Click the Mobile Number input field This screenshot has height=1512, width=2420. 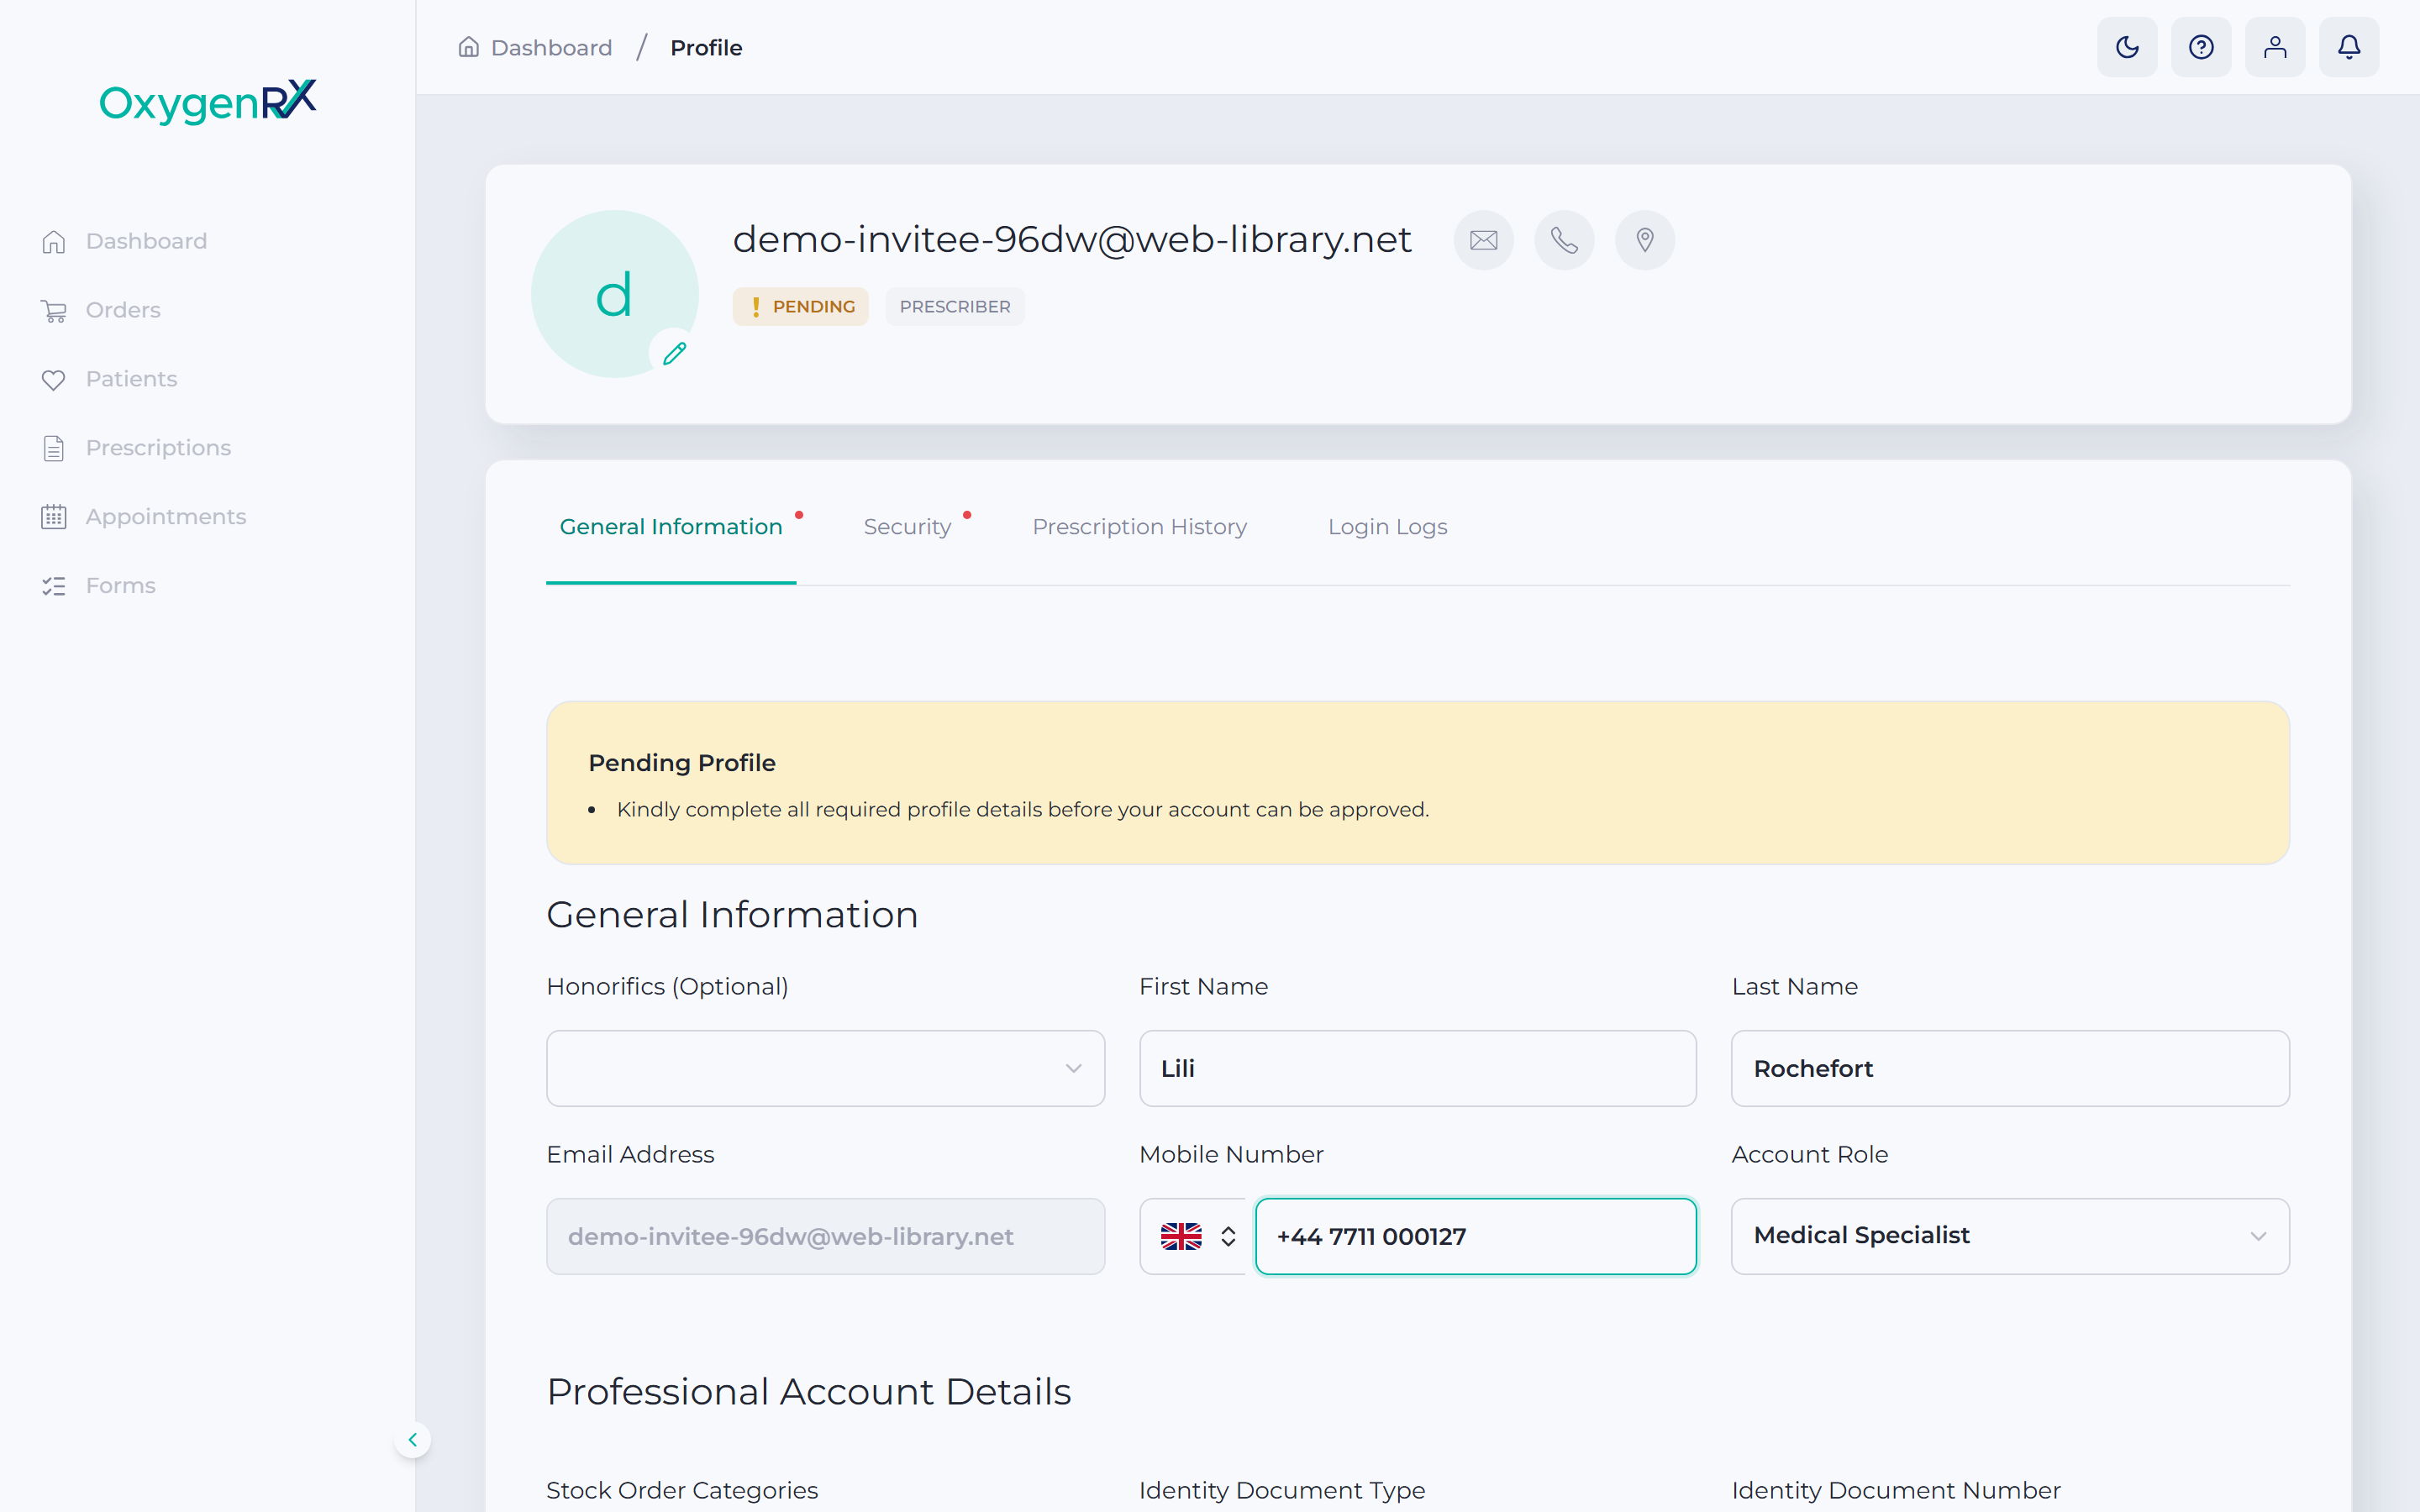1476,1237
